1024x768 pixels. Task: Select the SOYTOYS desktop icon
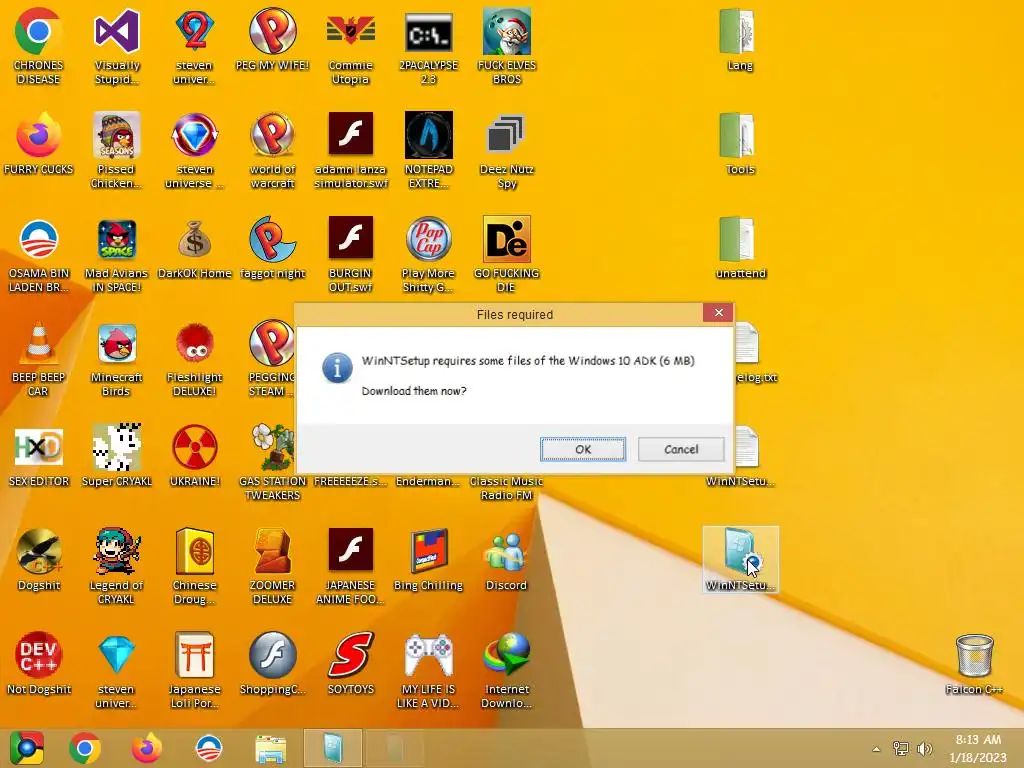[x=351, y=664]
